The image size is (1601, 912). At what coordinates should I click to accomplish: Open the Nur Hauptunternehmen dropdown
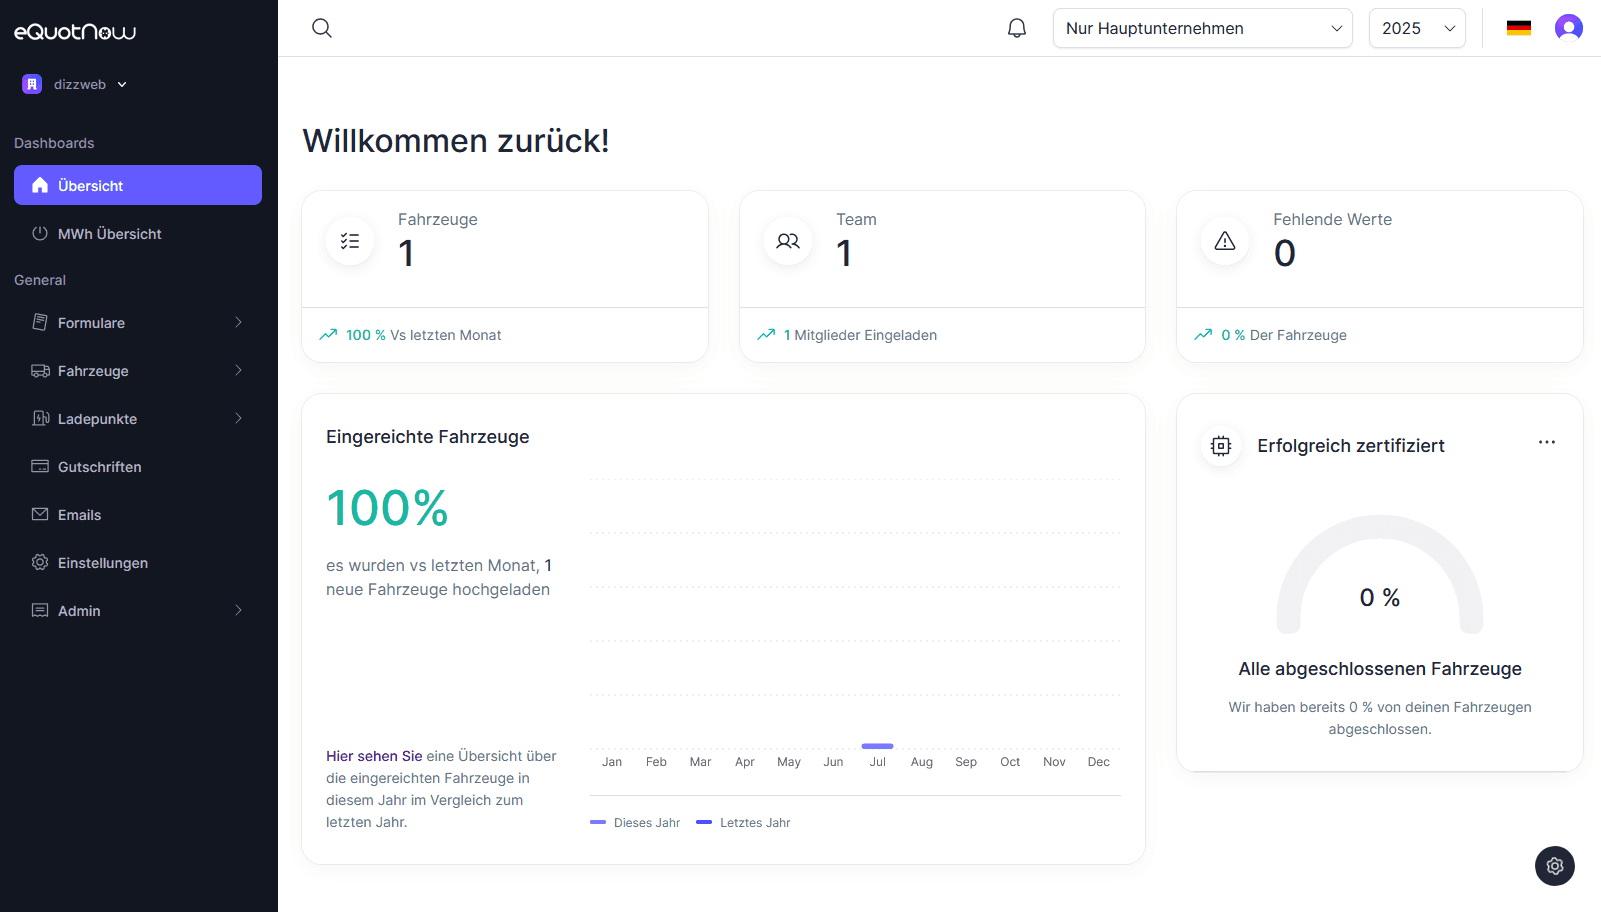click(x=1202, y=28)
